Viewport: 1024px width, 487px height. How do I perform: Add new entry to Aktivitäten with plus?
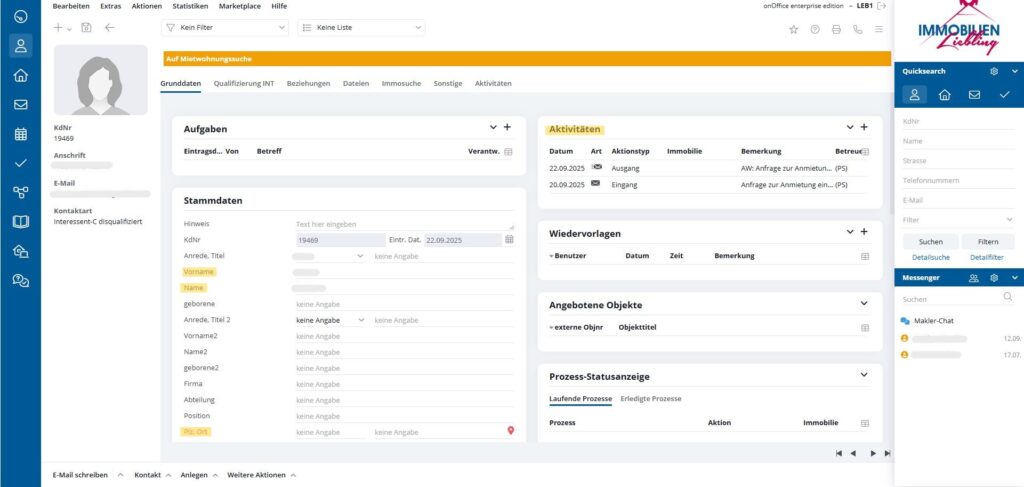[x=864, y=128]
